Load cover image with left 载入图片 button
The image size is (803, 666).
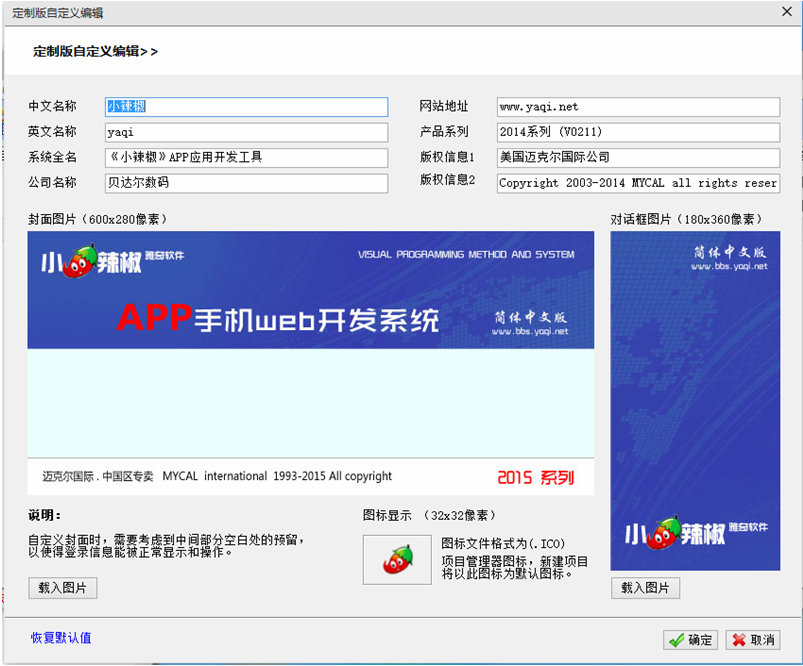tap(62, 588)
